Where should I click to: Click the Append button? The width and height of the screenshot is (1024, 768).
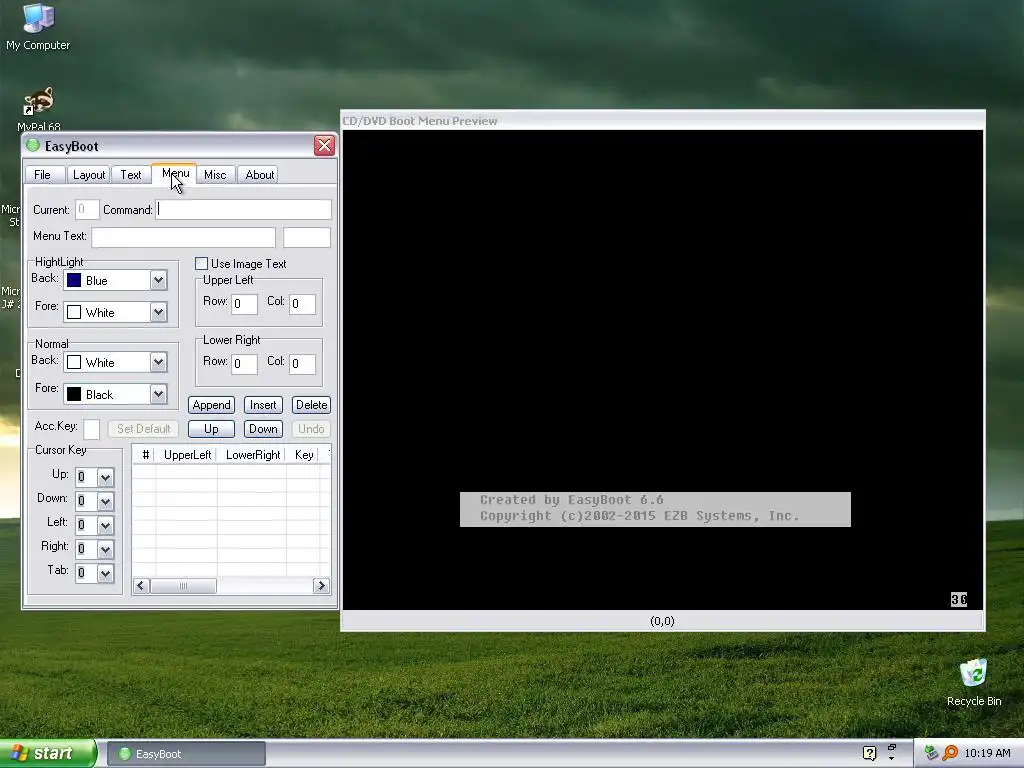point(211,405)
